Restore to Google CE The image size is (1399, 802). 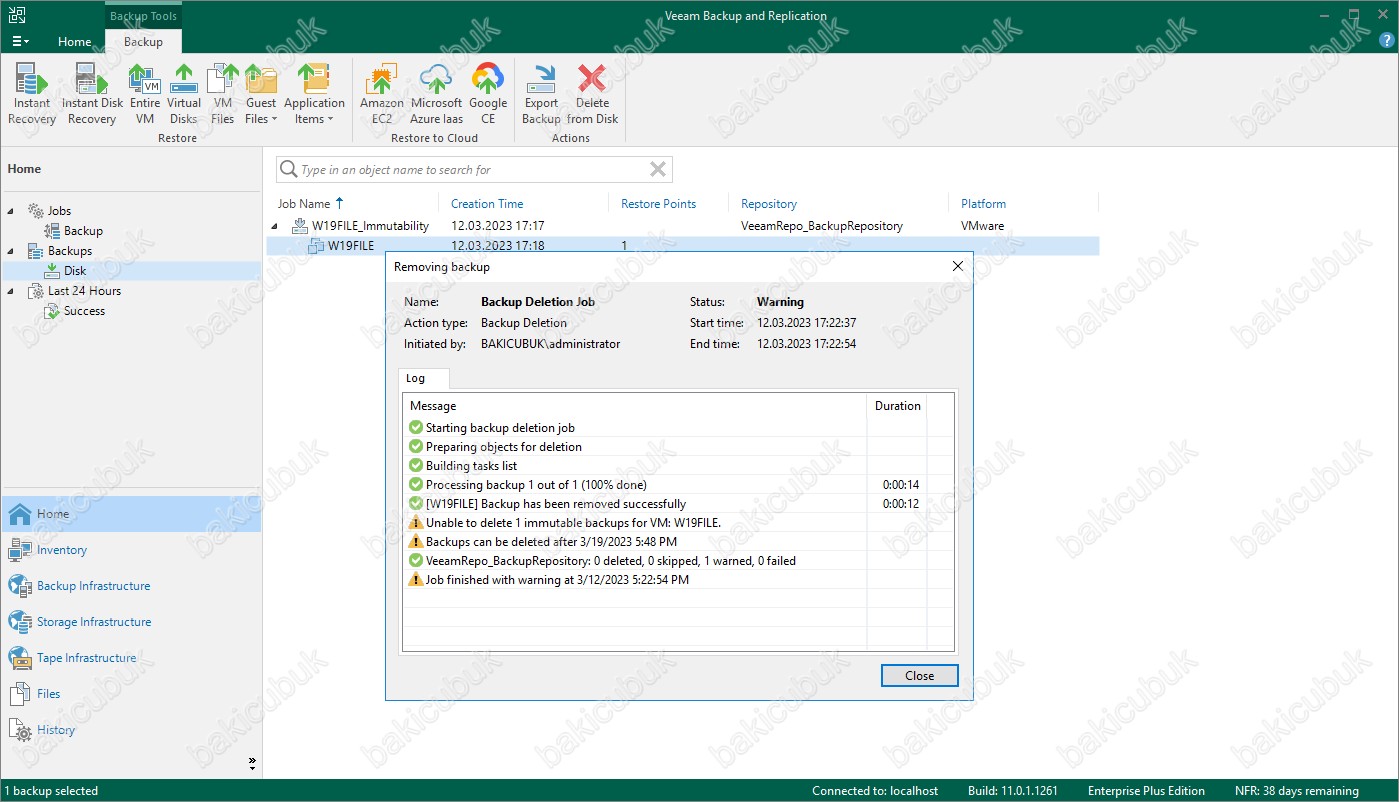coord(488,94)
